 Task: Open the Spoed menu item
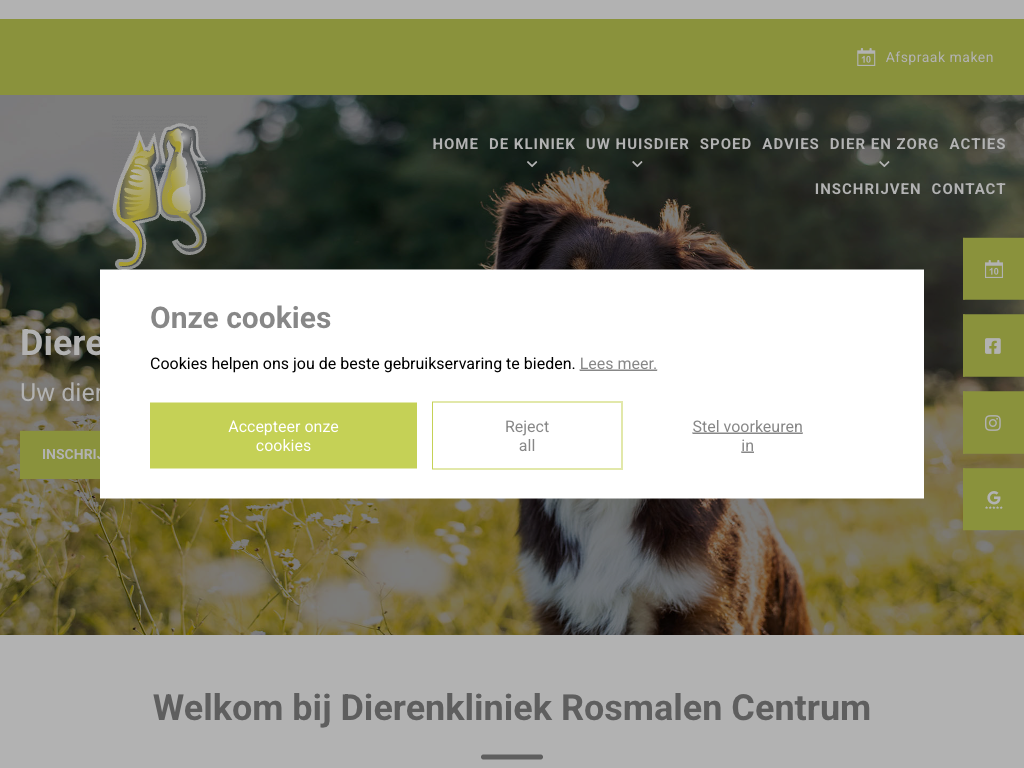726,144
